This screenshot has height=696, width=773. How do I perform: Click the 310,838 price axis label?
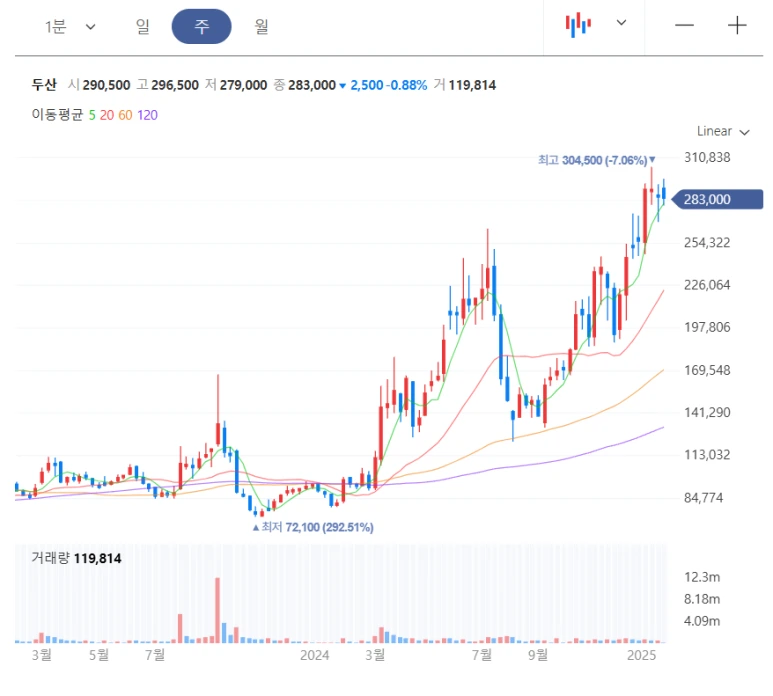(707, 157)
